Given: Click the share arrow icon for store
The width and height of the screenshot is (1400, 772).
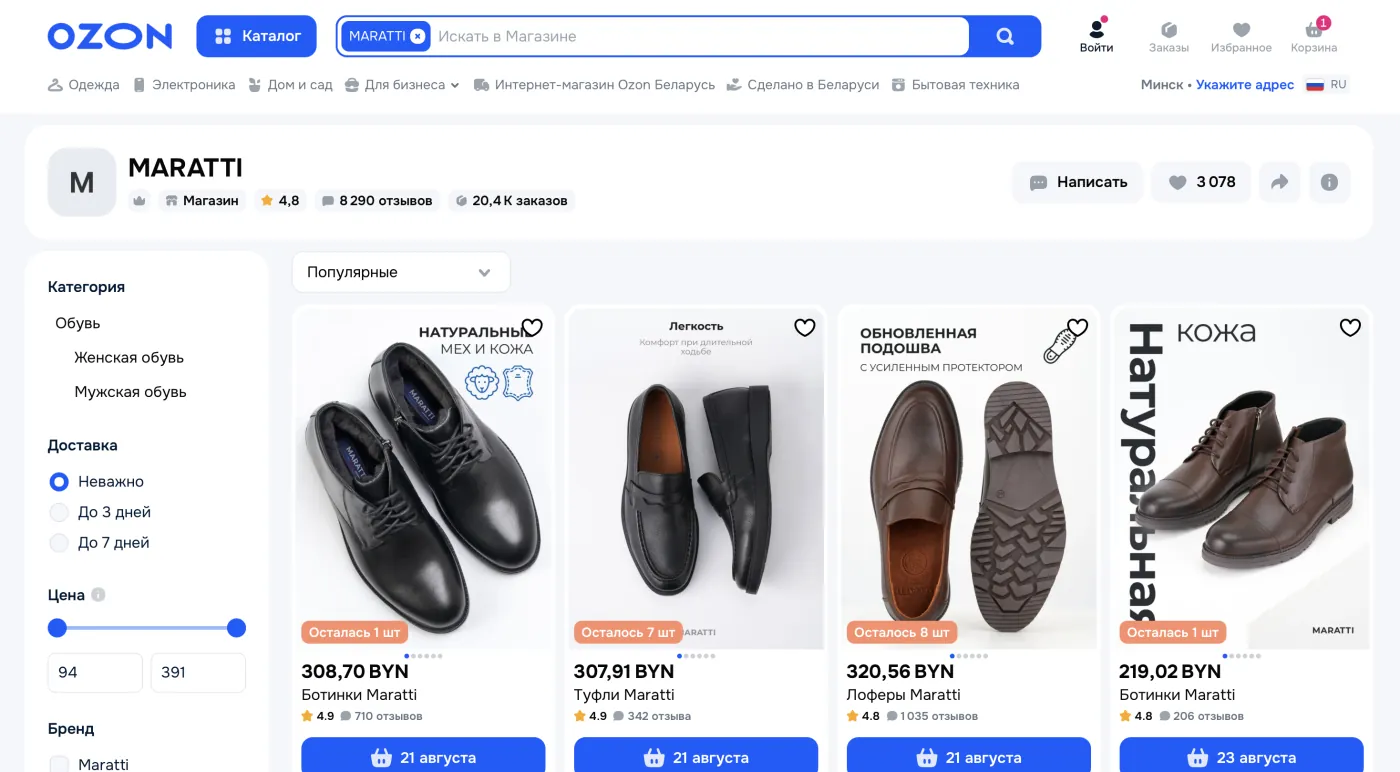Looking at the screenshot, I should click(x=1279, y=182).
